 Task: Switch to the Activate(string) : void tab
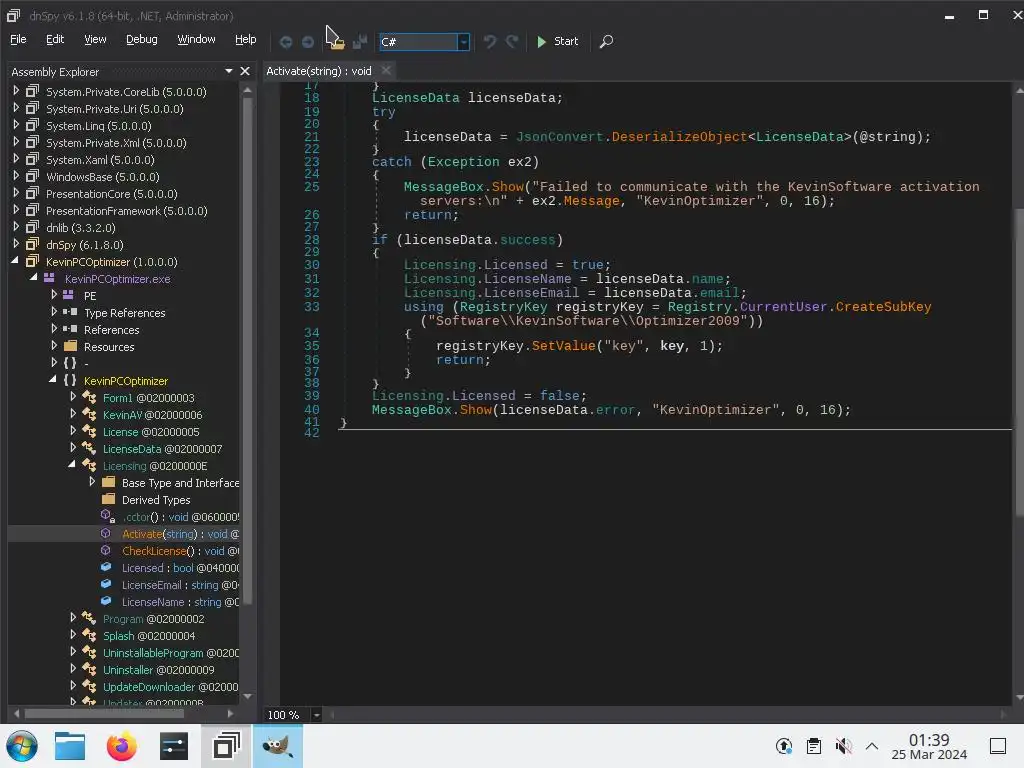(319, 71)
